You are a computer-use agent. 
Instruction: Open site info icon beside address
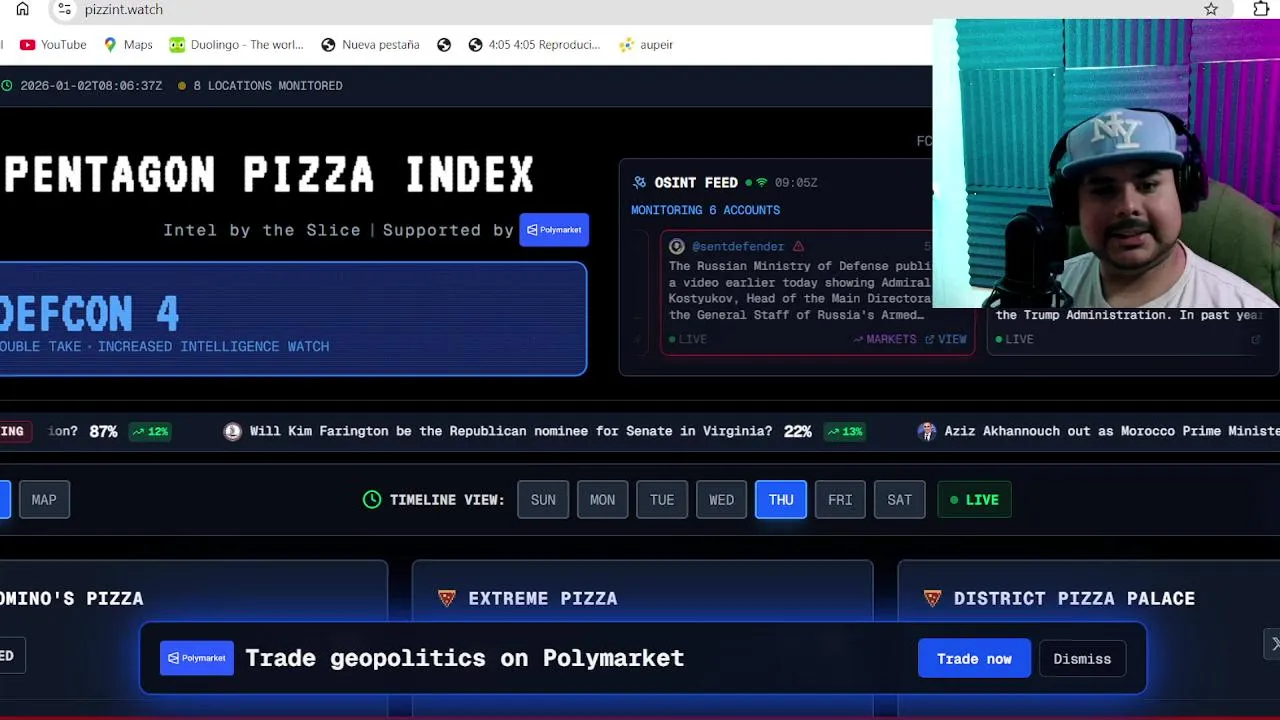[64, 9]
